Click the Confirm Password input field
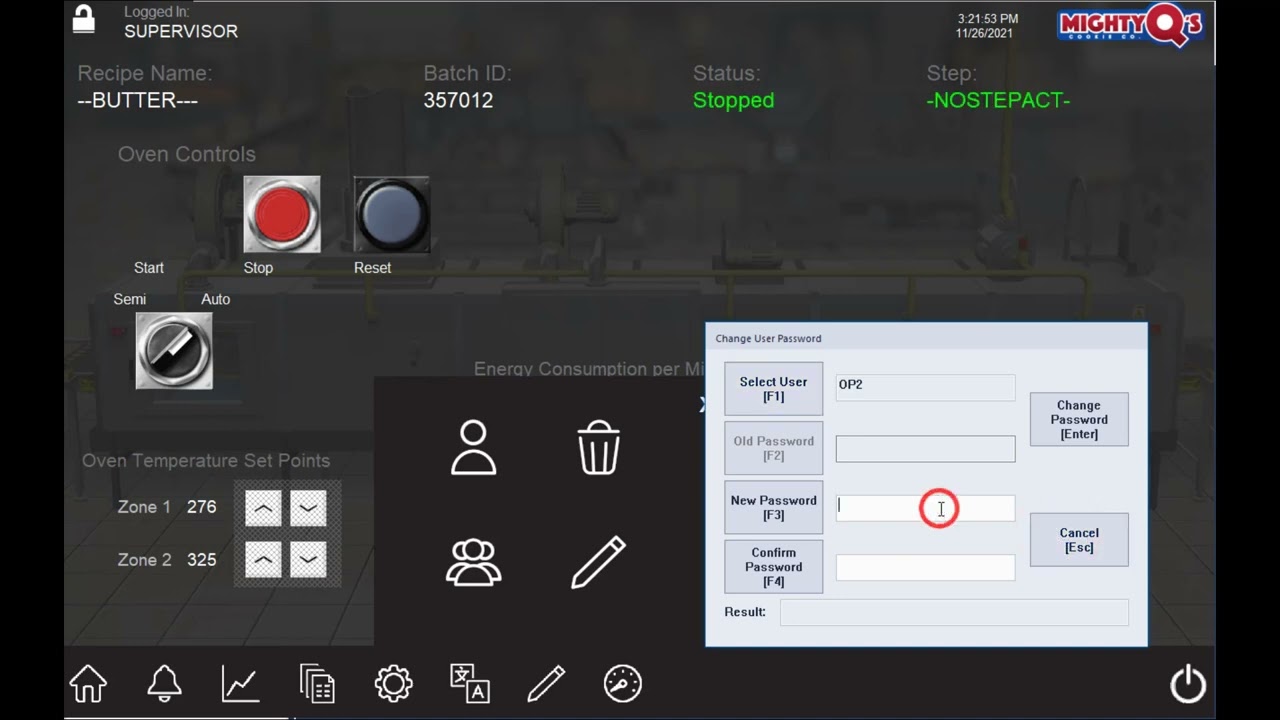Screen dimensions: 1280x720 (x=925, y=567)
